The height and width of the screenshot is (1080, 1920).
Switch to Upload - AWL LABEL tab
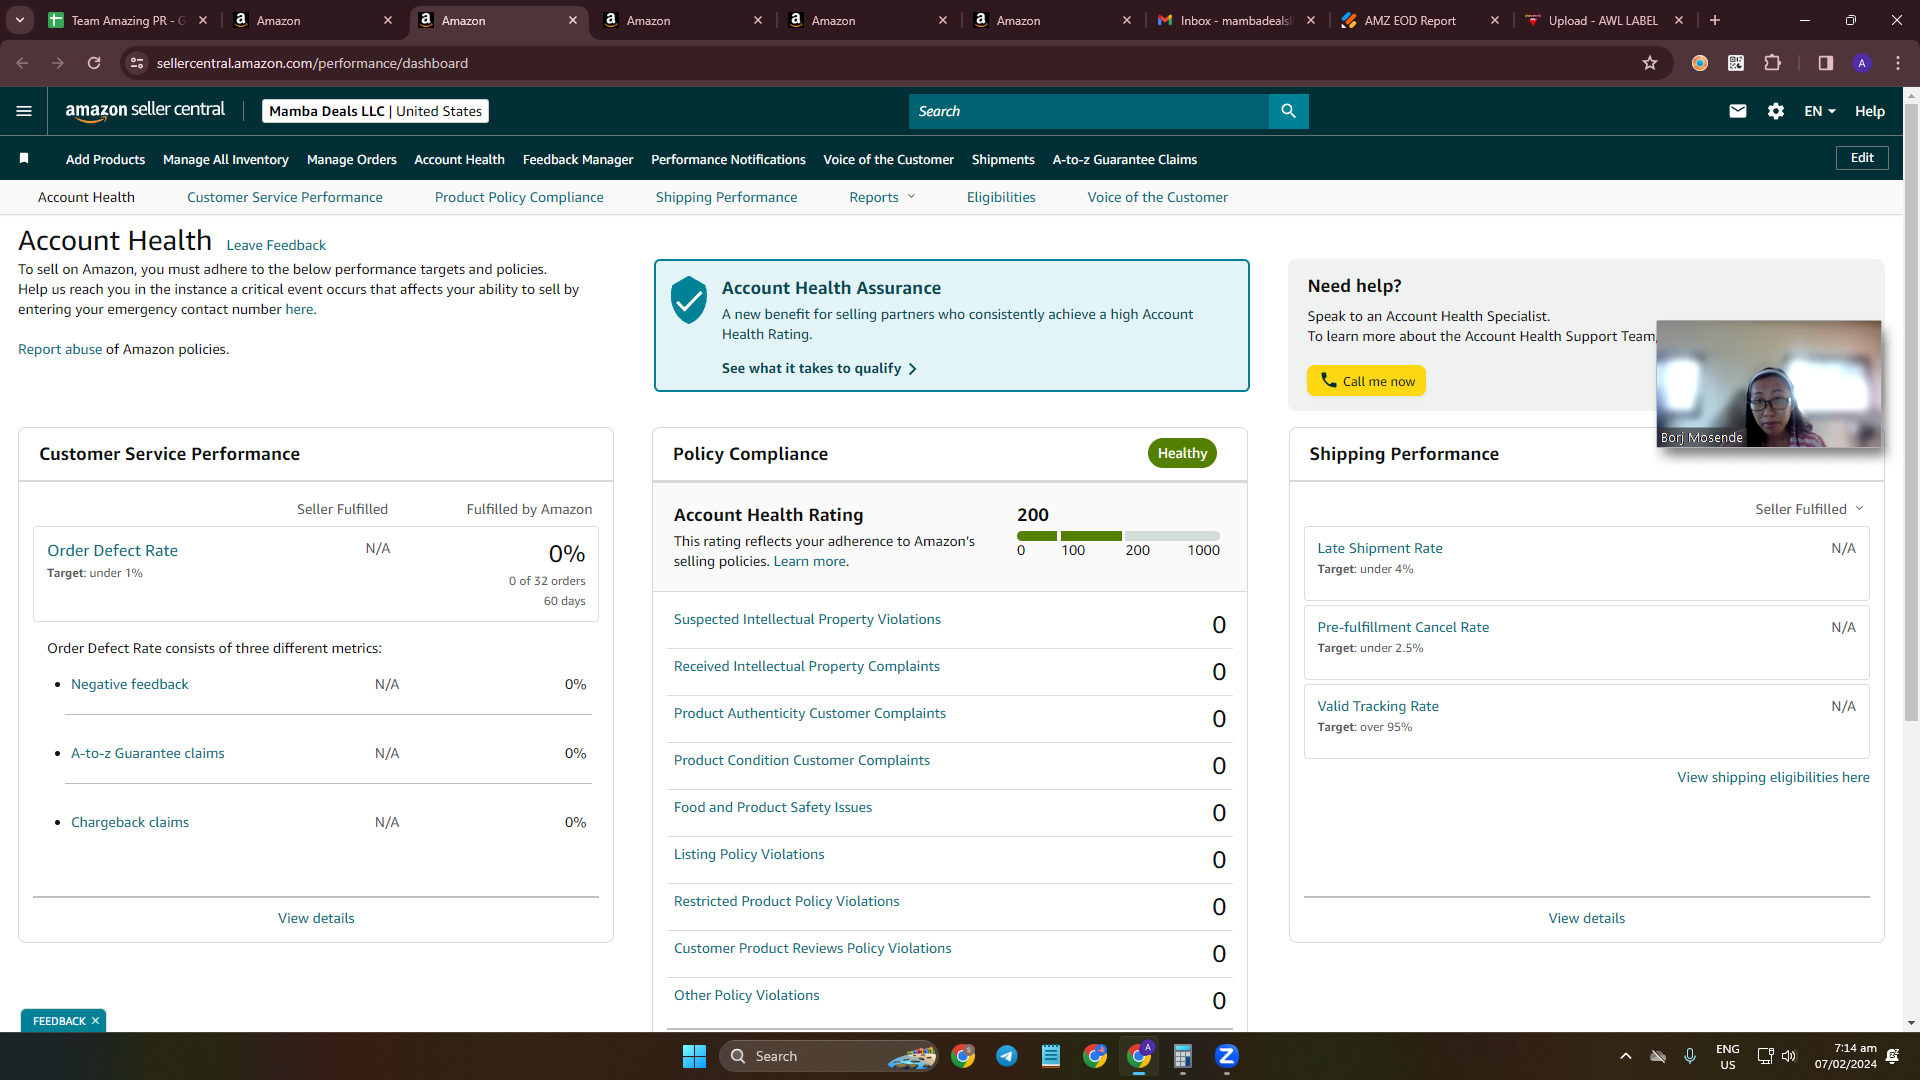point(1602,20)
